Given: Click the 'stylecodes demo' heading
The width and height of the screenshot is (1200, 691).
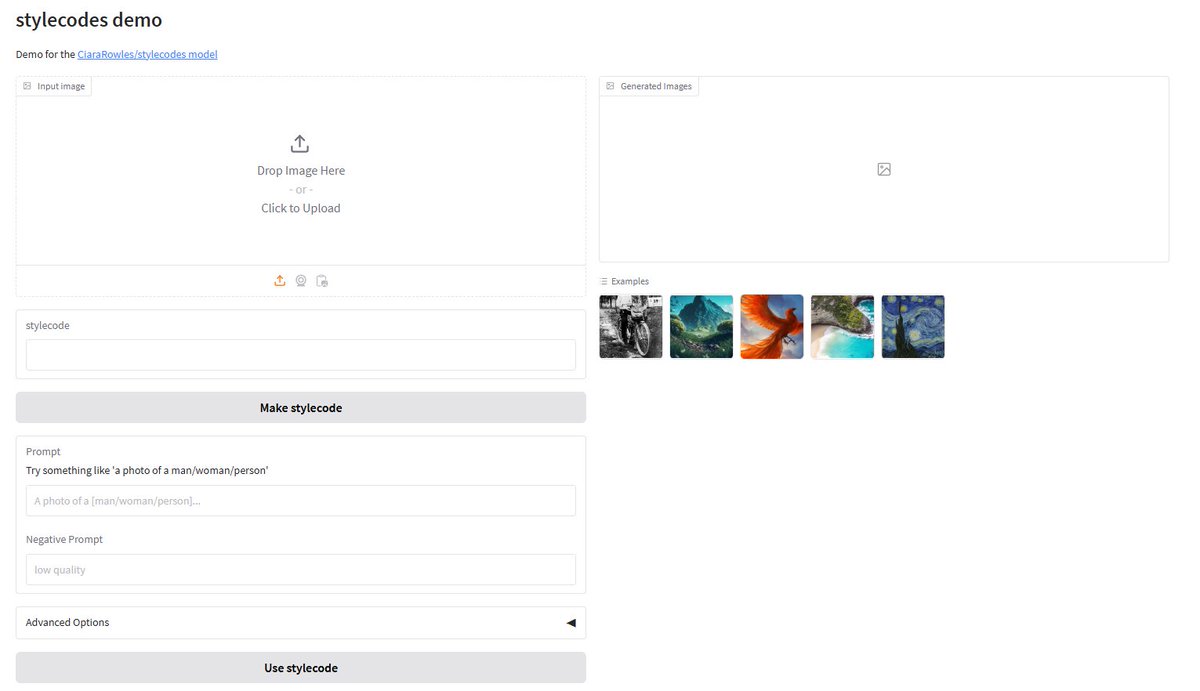Looking at the screenshot, I should (x=89, y=20).
